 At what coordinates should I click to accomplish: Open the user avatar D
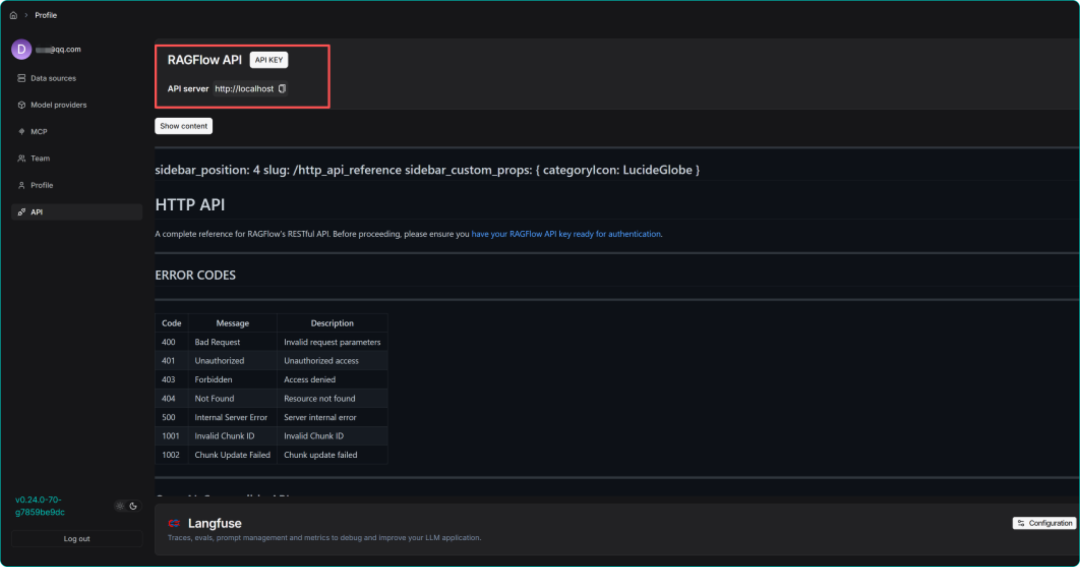(21, 50)
